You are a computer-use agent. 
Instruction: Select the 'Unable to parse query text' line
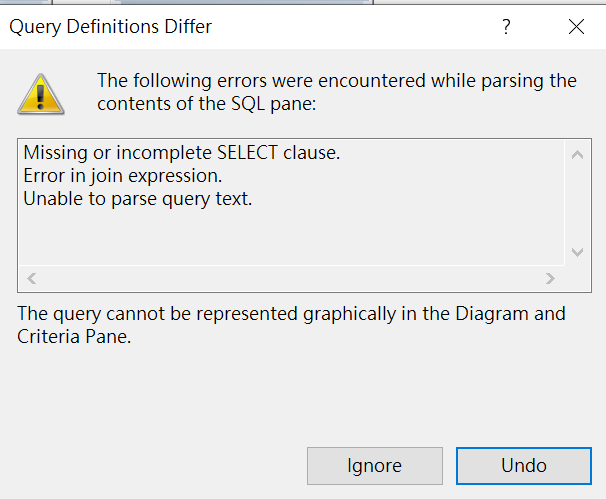(137, 199)
